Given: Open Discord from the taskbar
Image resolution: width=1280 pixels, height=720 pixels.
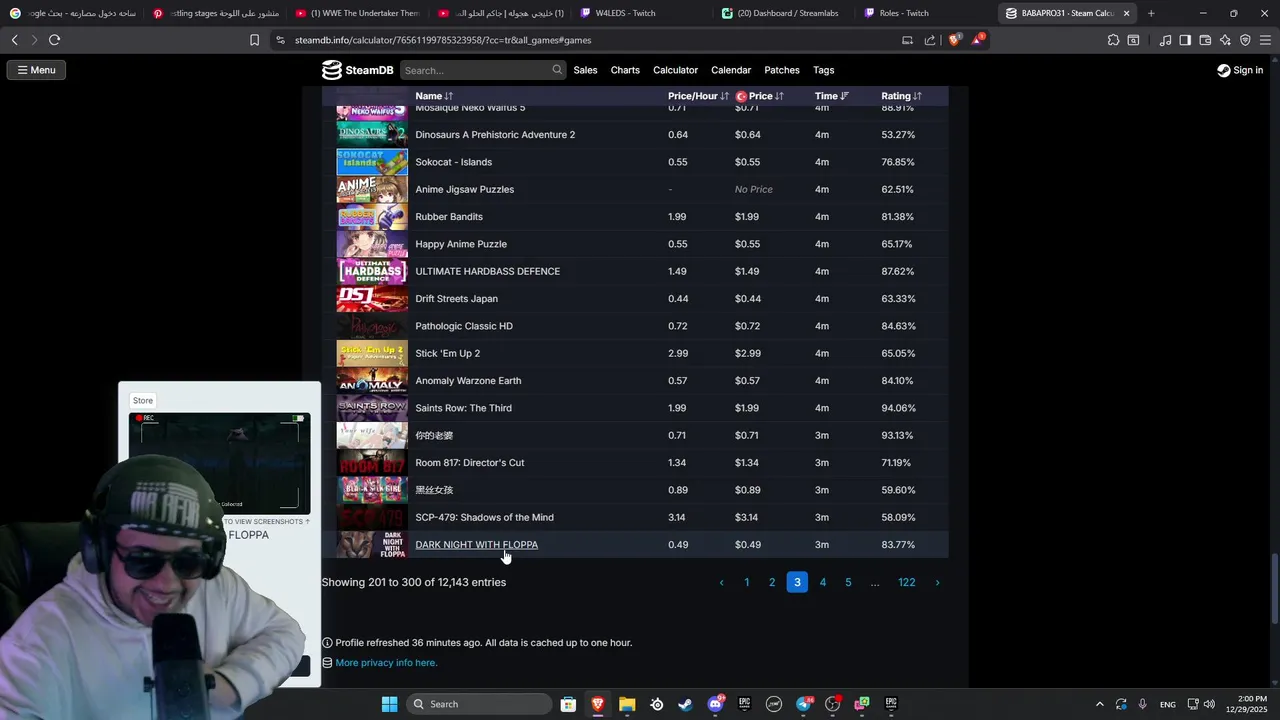Looking at the screenshot, I should [x=715, y=704].
